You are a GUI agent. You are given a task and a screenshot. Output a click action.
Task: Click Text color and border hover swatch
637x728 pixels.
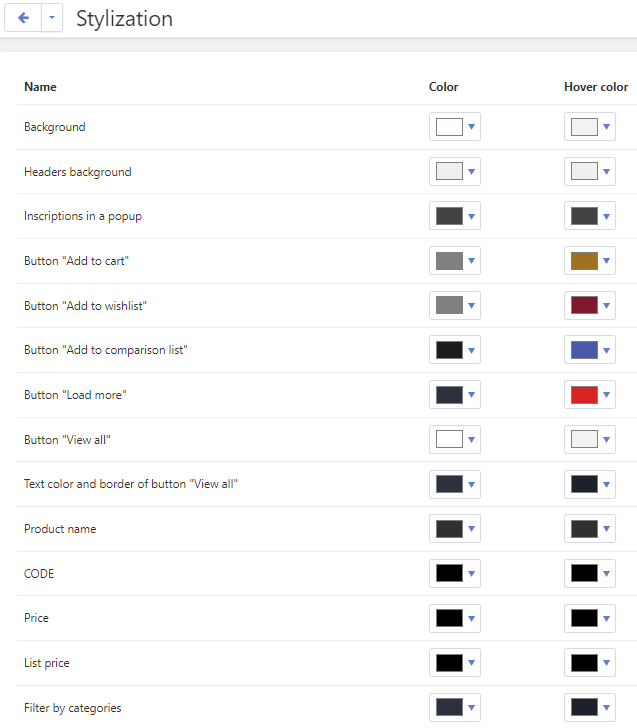click(584, 484)
